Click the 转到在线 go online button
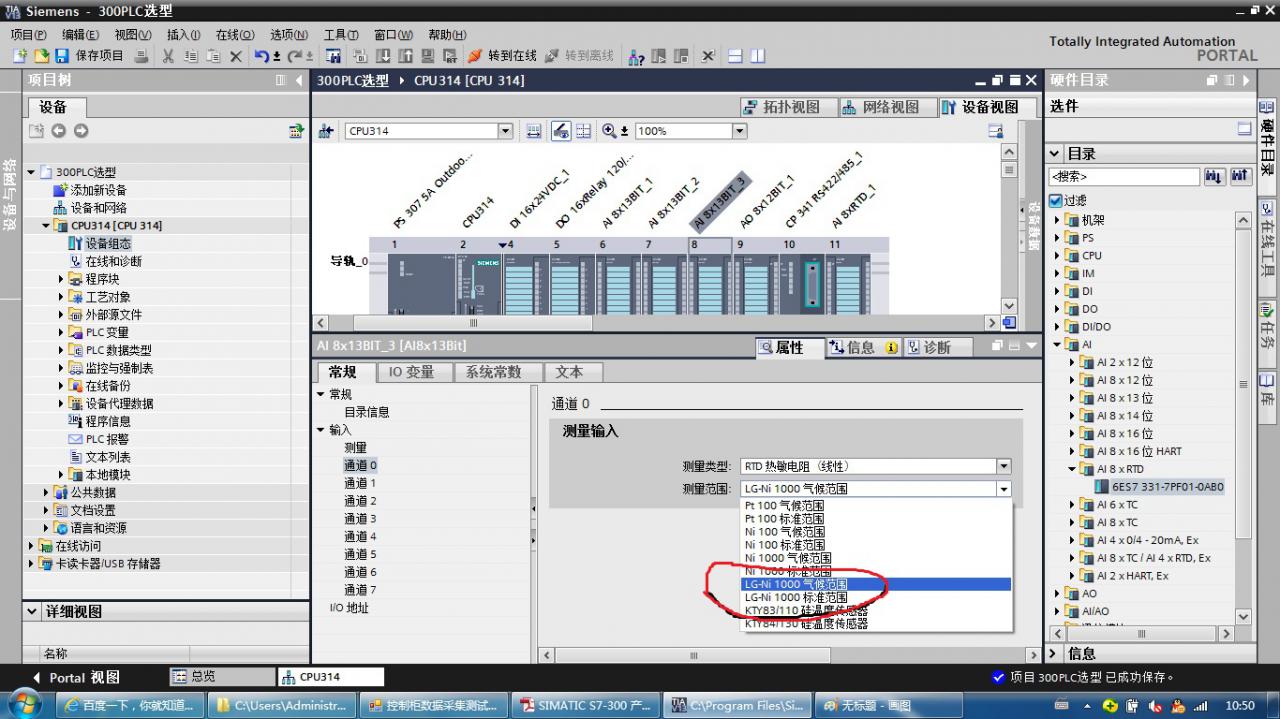1280x719 pixels. (502, 56)
